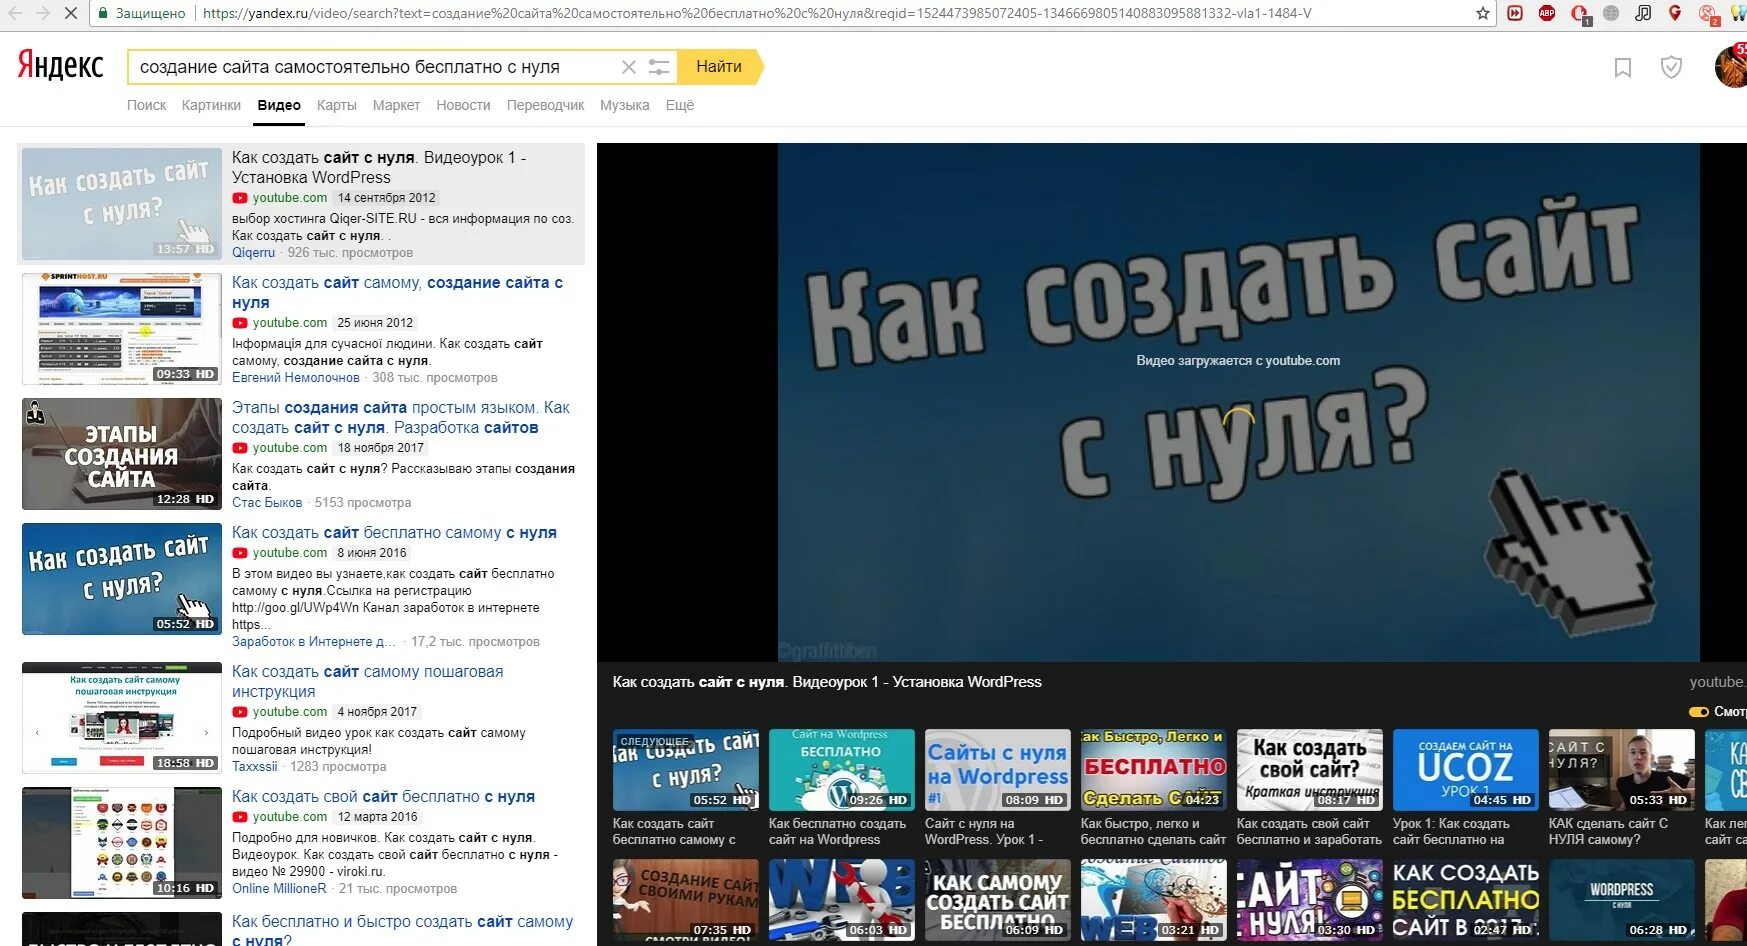Play next video marked Следующее 05:52
1747x946 pixels.
685,770
